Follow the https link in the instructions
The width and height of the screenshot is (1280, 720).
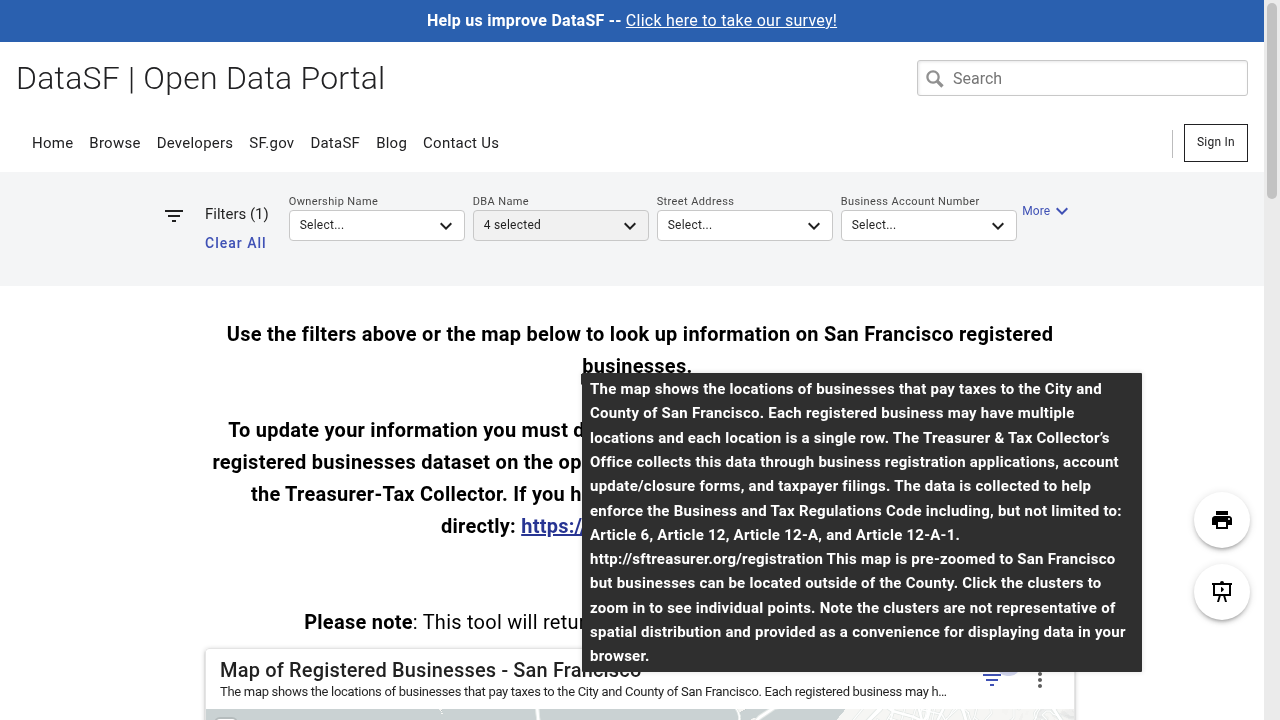(551, 526)
